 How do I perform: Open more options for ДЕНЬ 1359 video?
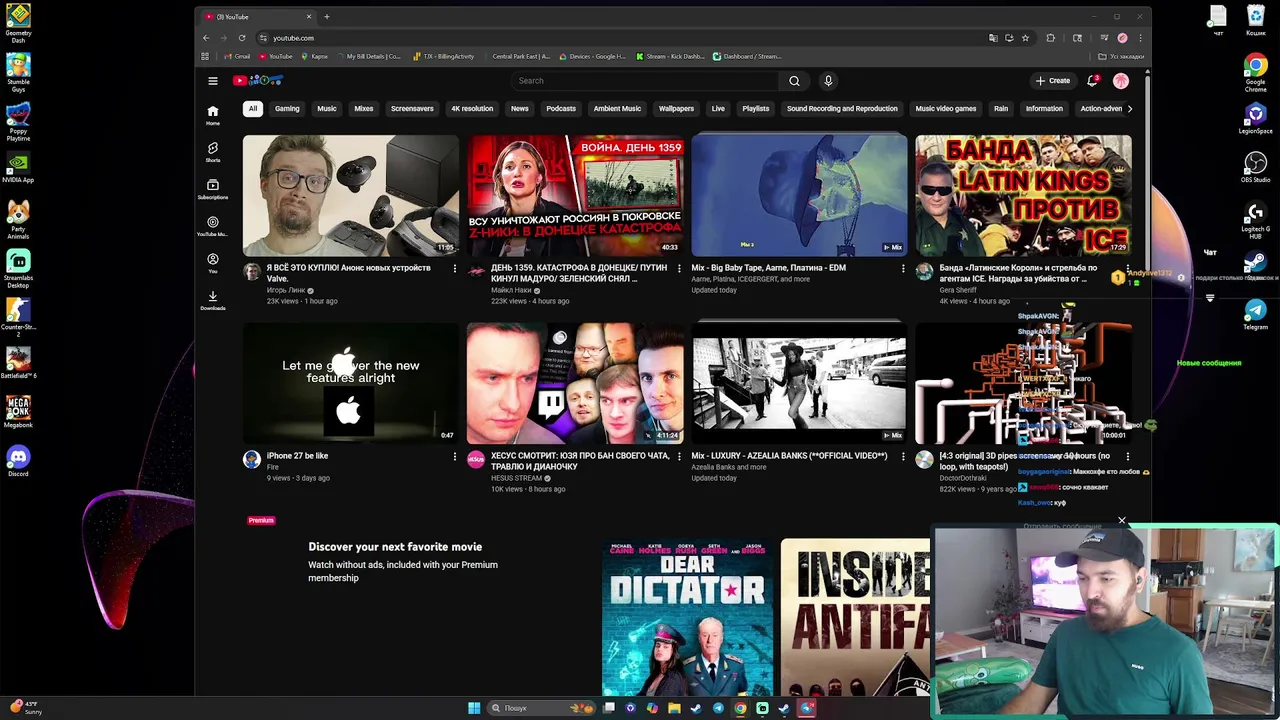pyautogui.click(x=679, y=268)
